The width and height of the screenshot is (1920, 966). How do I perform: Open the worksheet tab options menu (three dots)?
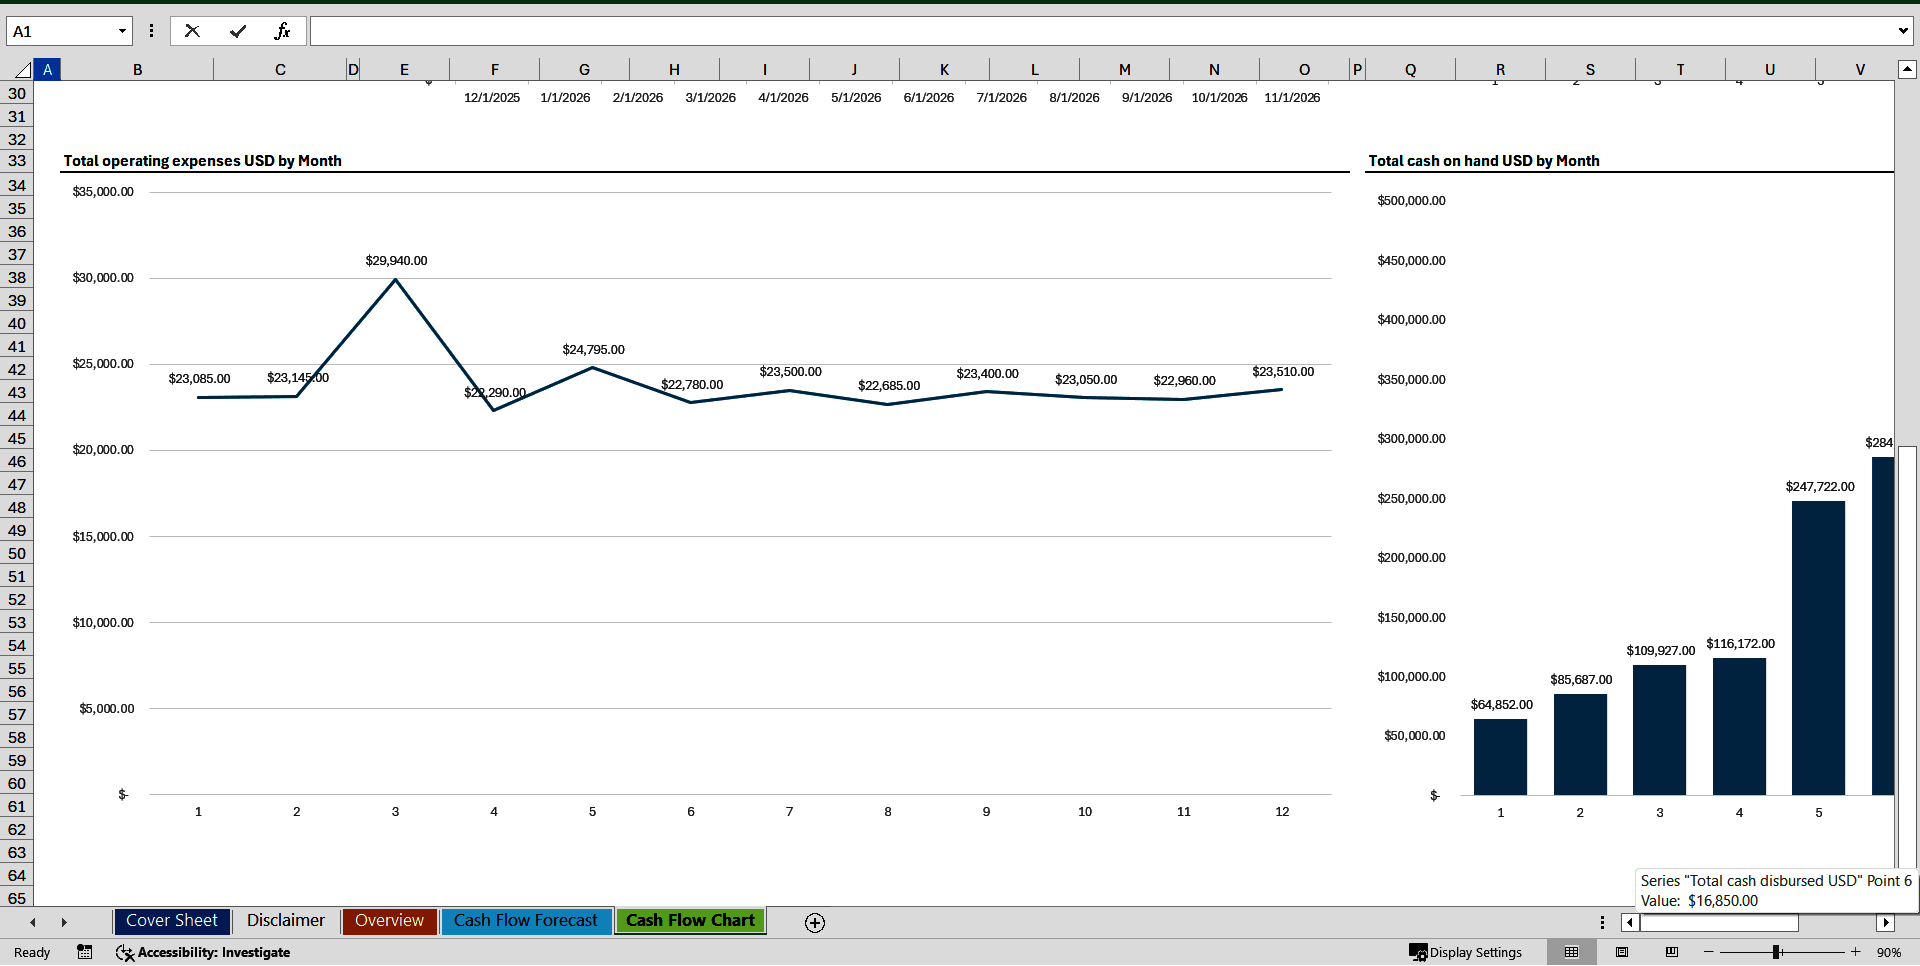tap(1602, 922)
